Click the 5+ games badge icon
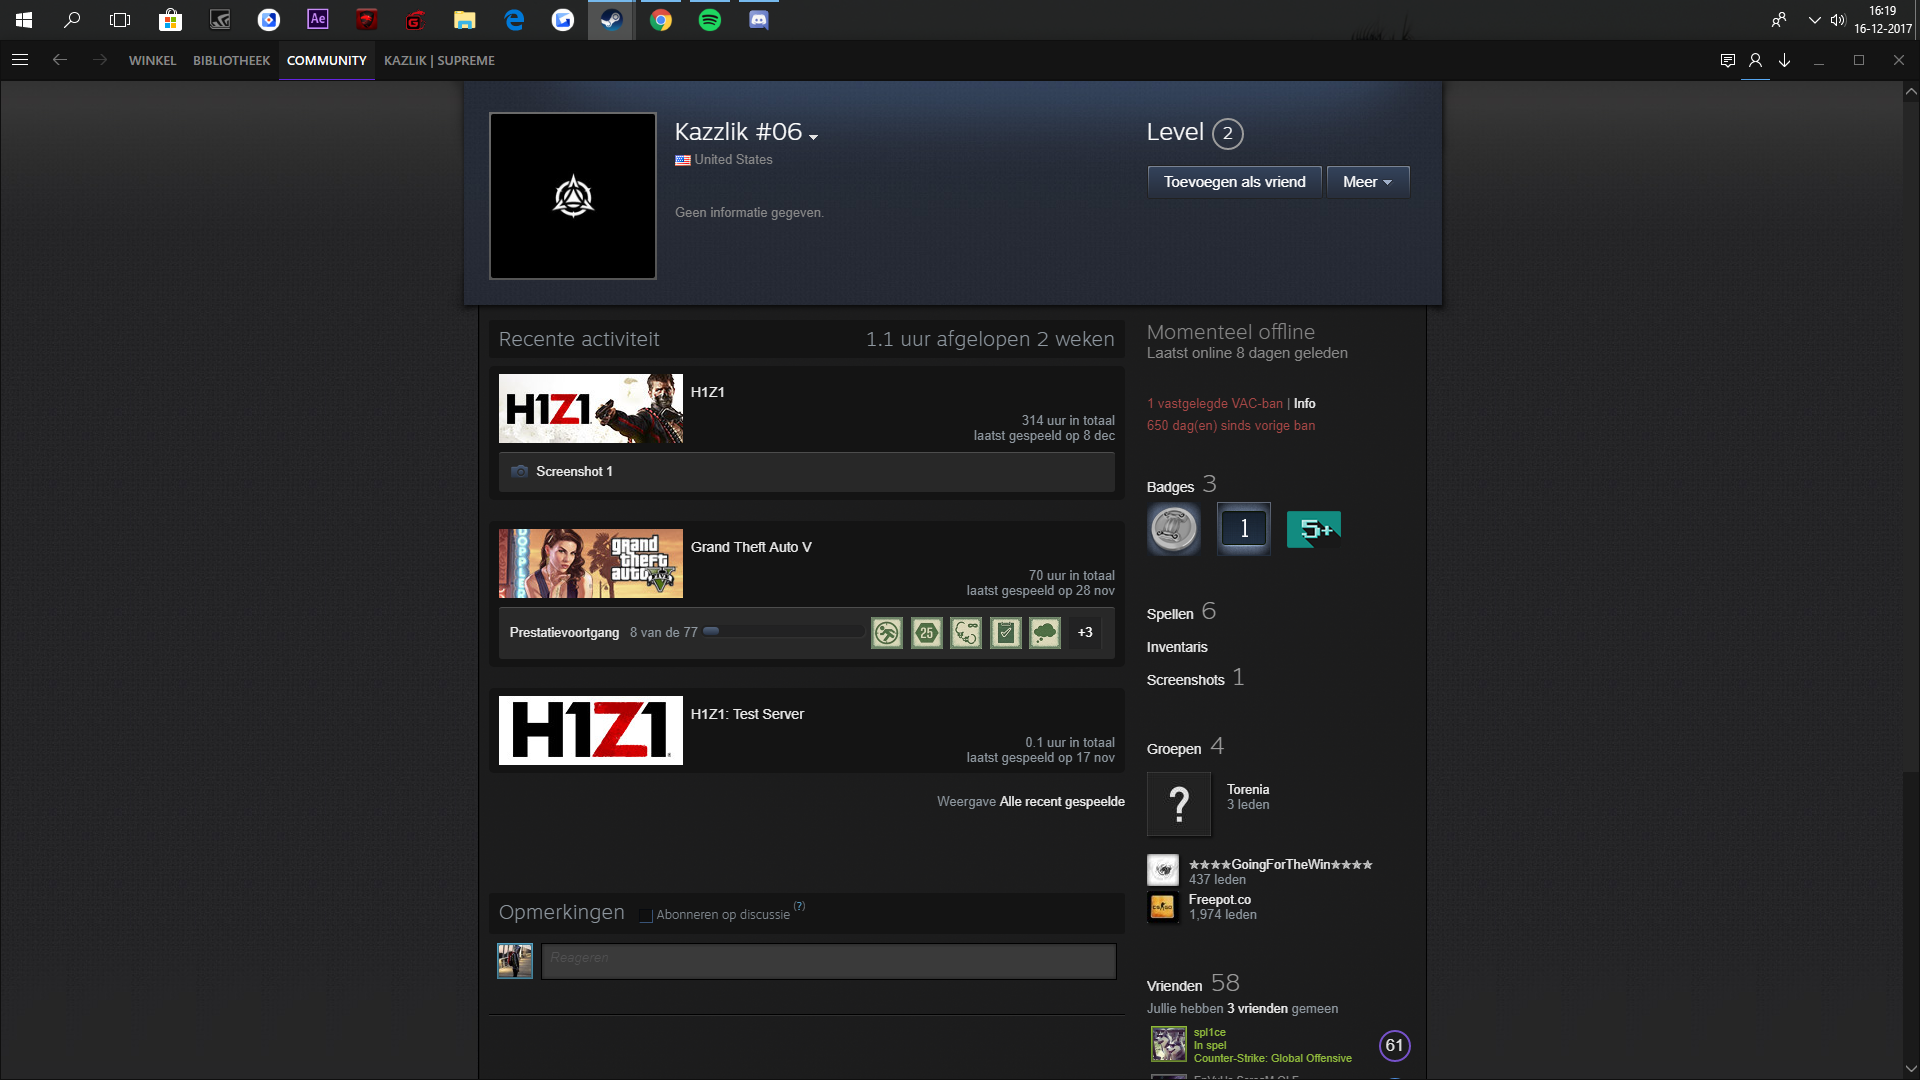Image resolution: width=1920 pixels, height=1080 pixels. click(x=1313, y=529)
